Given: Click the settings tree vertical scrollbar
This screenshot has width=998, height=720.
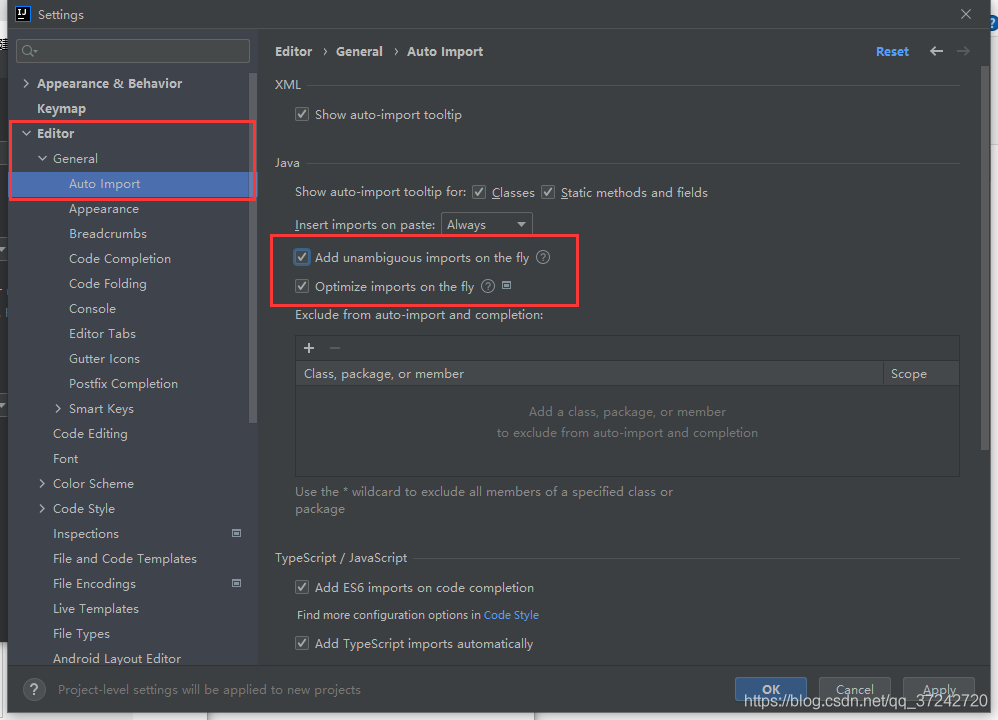Looking at the screenshot, I should point(253,248).
